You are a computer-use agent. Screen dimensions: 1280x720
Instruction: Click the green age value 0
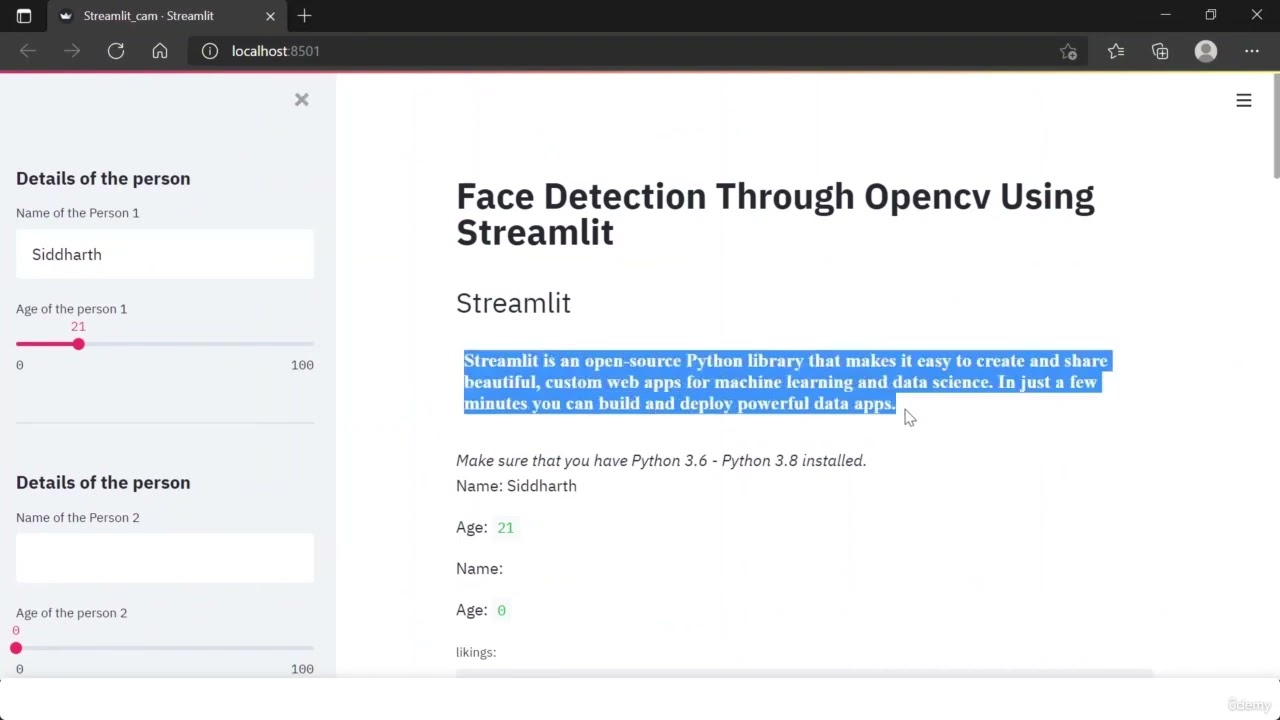[501, 610]
